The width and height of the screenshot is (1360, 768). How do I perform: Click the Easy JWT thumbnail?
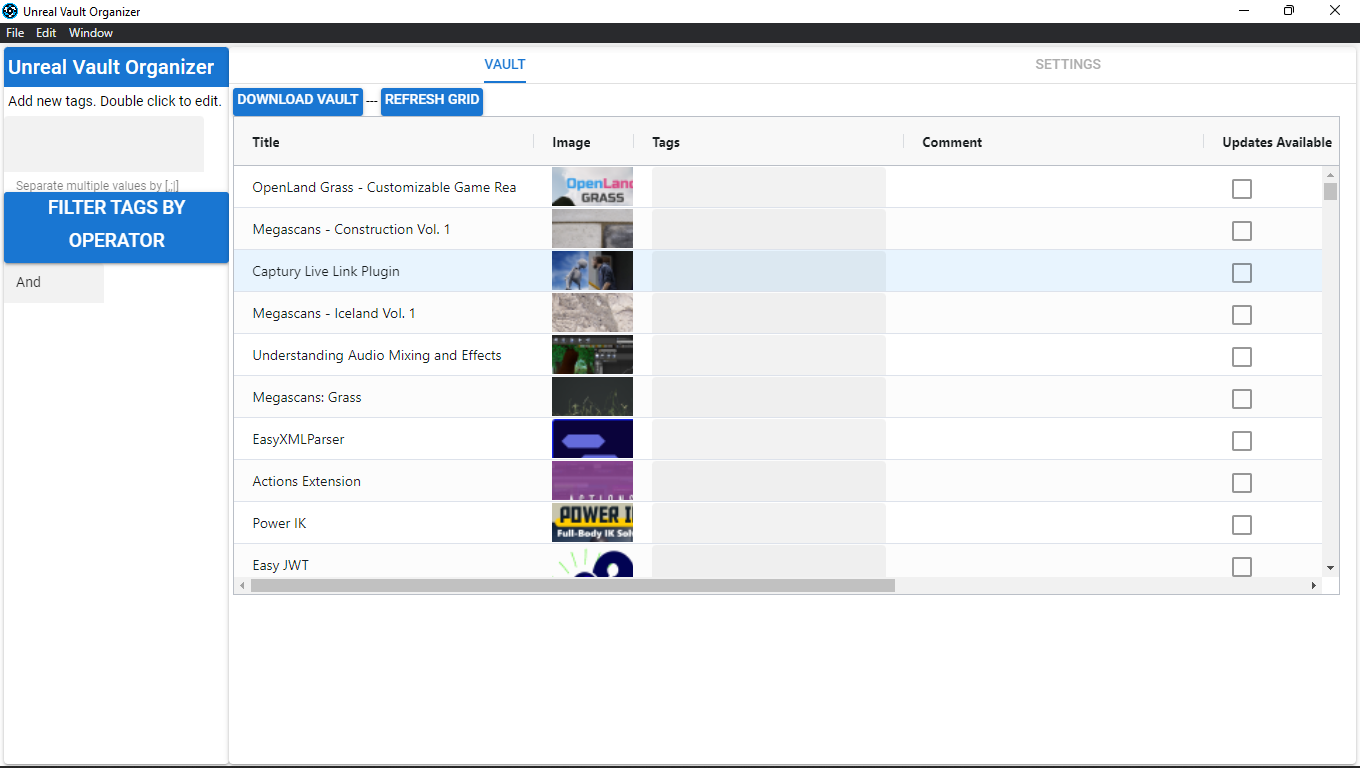(x=592, y=562)
